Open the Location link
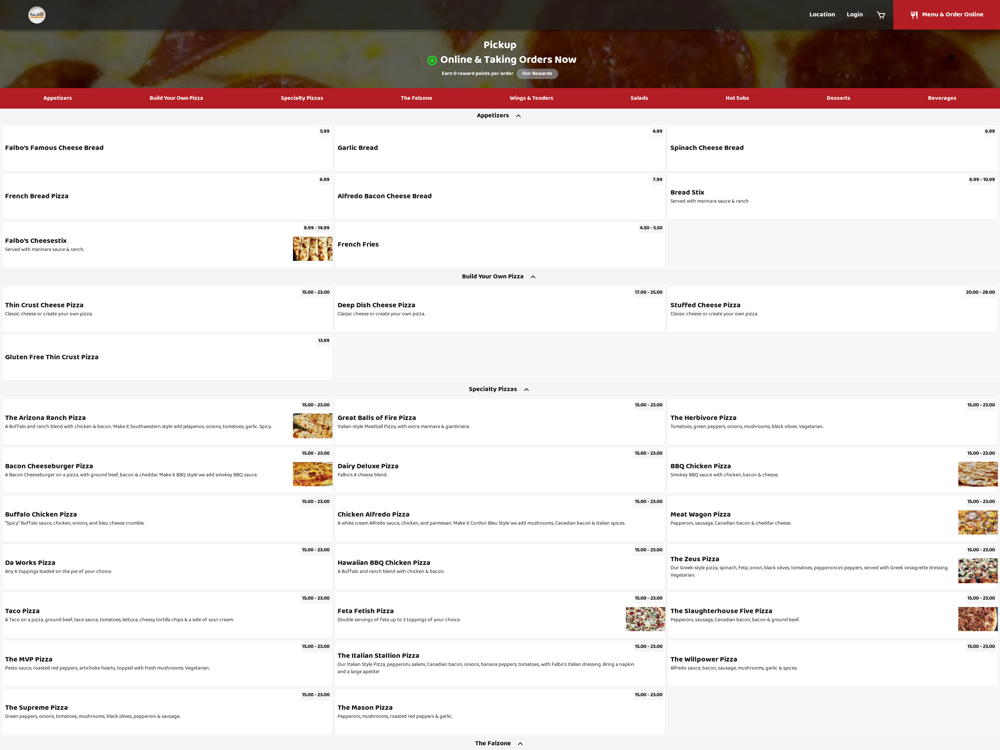The image size is (1000, 750). point(822,14)
